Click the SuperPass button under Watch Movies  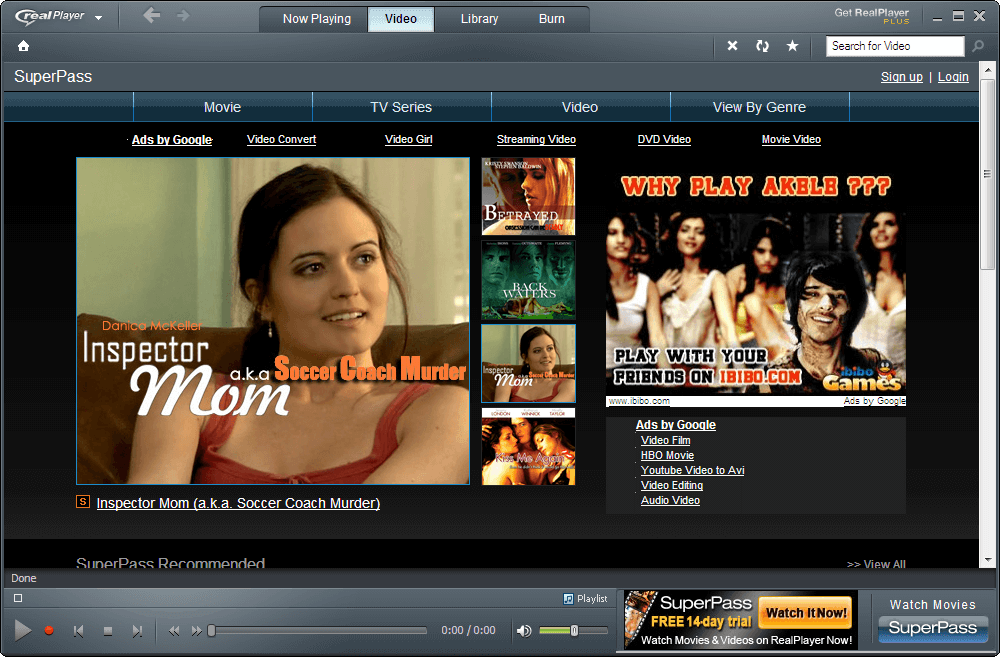[x=932, y=628]
